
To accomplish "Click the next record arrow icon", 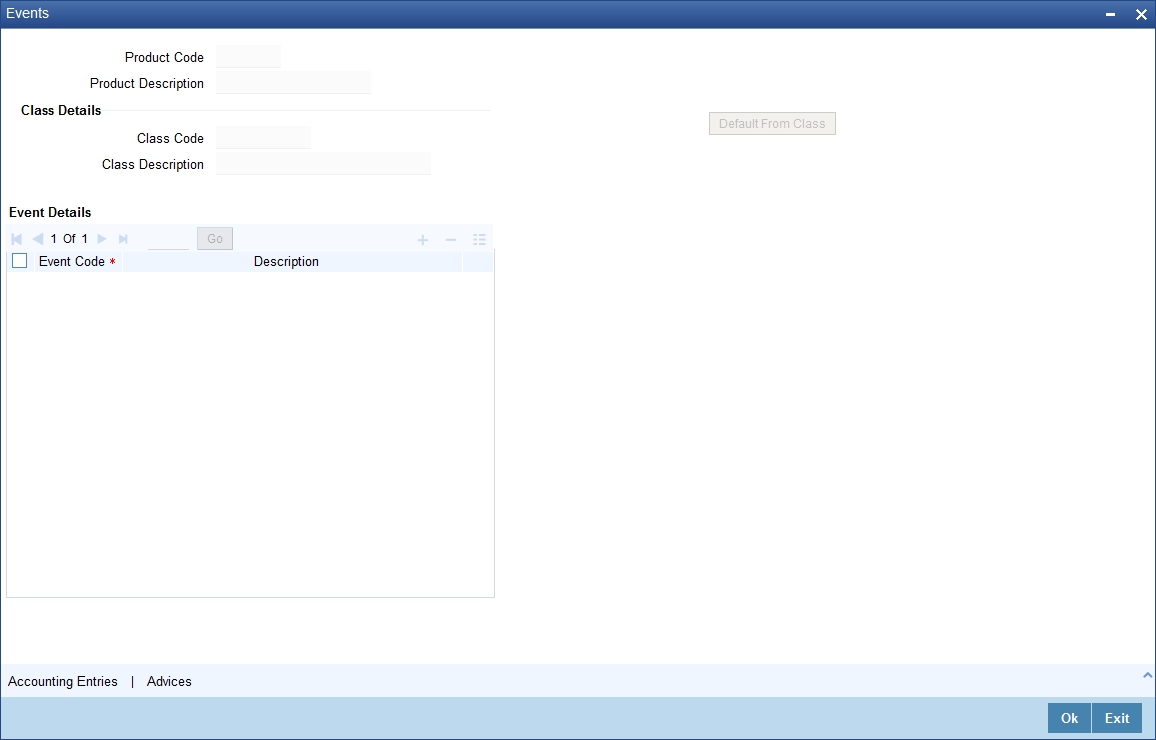I will pos(101,238).
